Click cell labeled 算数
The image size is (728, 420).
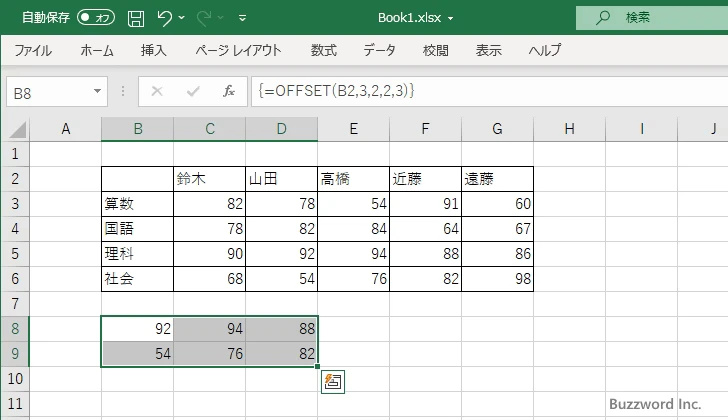point(137,204)
